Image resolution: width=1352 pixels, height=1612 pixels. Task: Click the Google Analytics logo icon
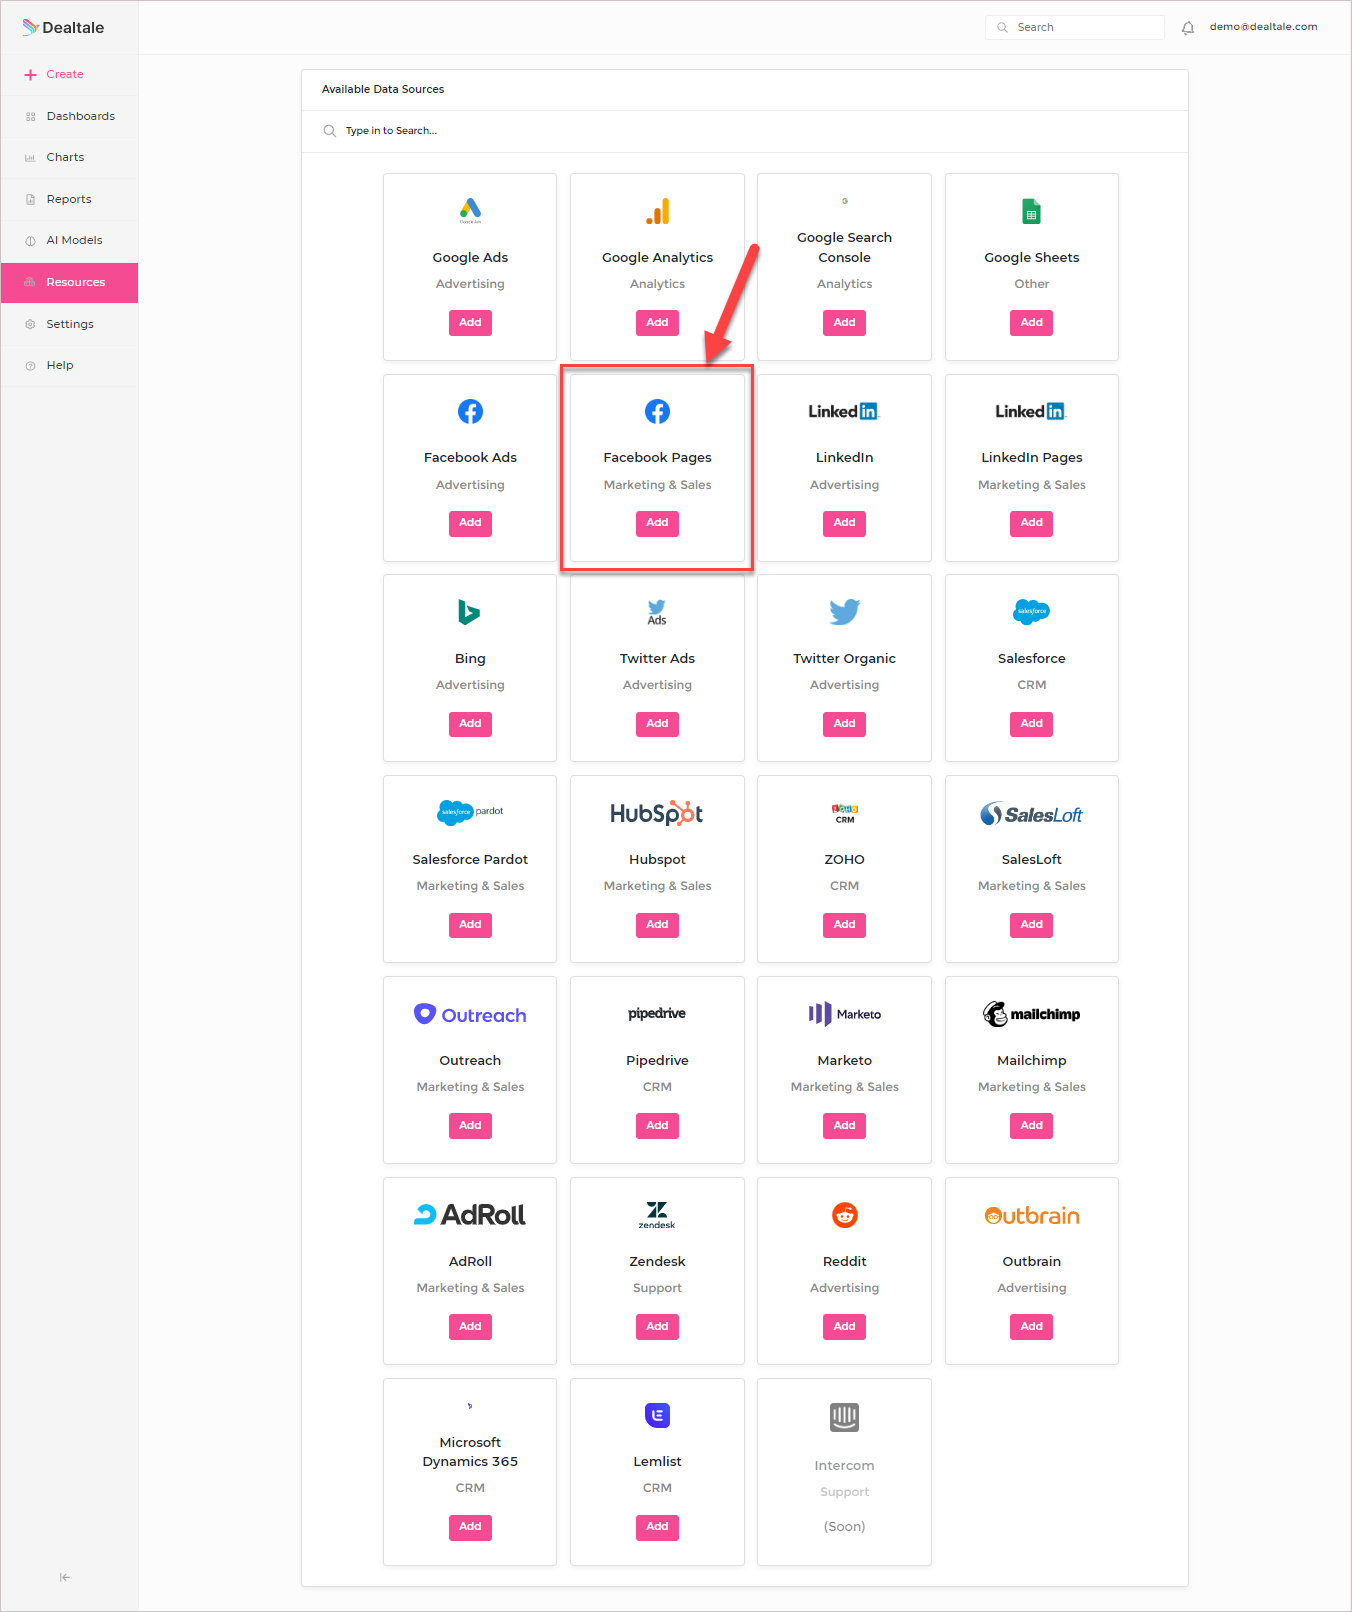(657, 211)
